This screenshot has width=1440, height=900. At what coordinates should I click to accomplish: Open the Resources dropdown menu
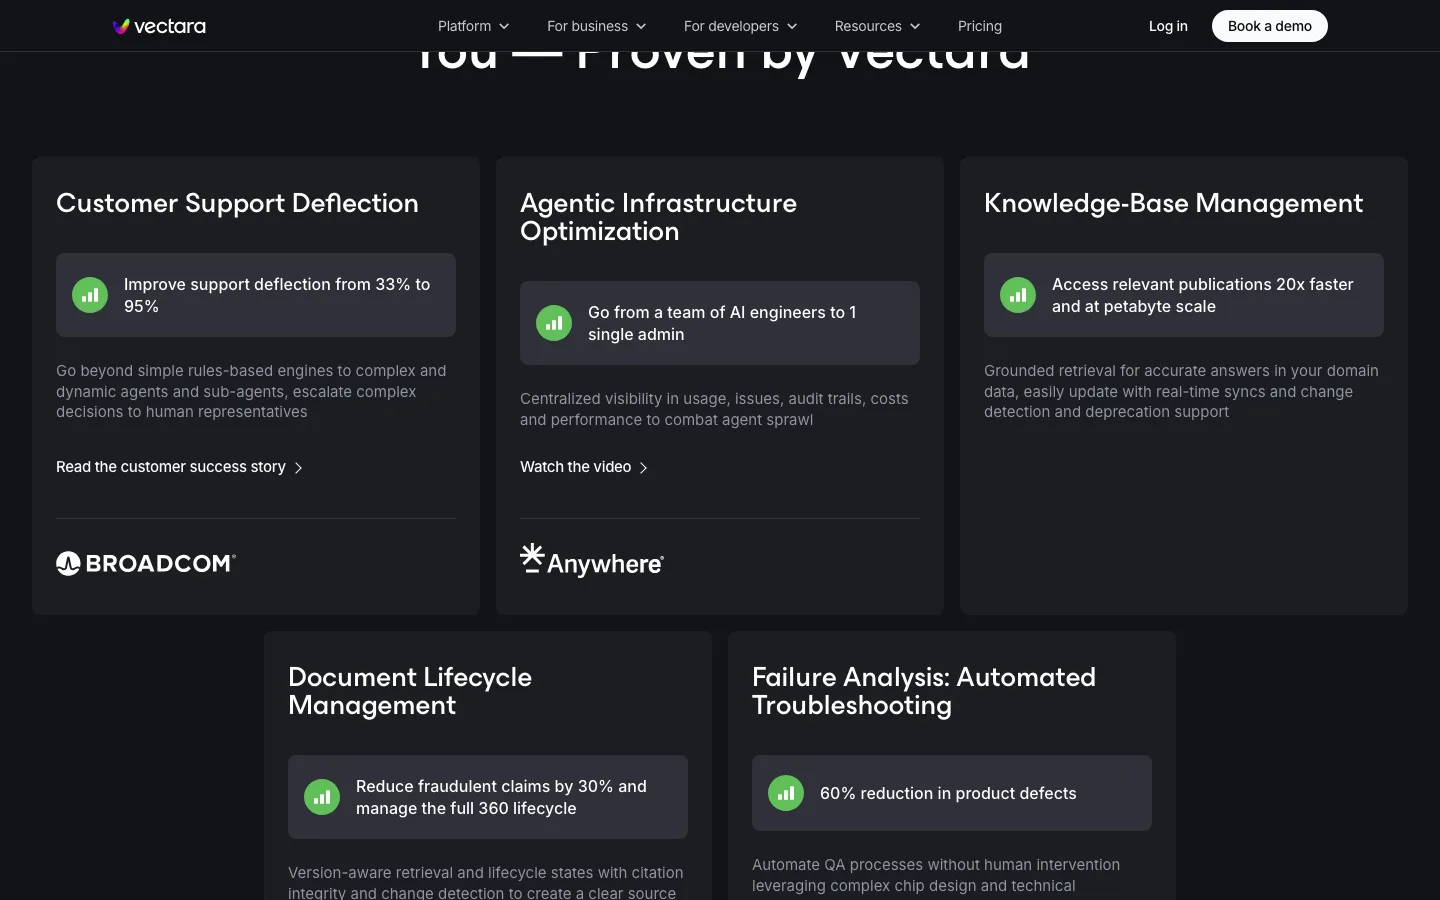pos(878,26)
